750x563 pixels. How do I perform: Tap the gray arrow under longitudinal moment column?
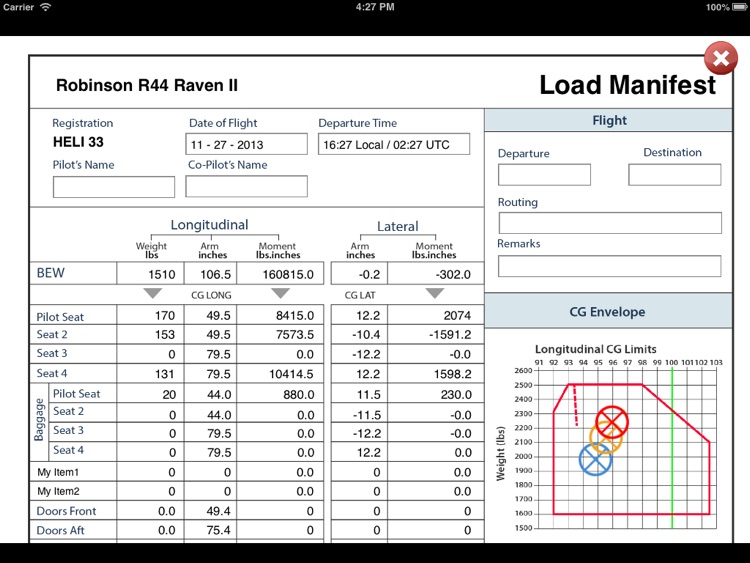[280, 293]
